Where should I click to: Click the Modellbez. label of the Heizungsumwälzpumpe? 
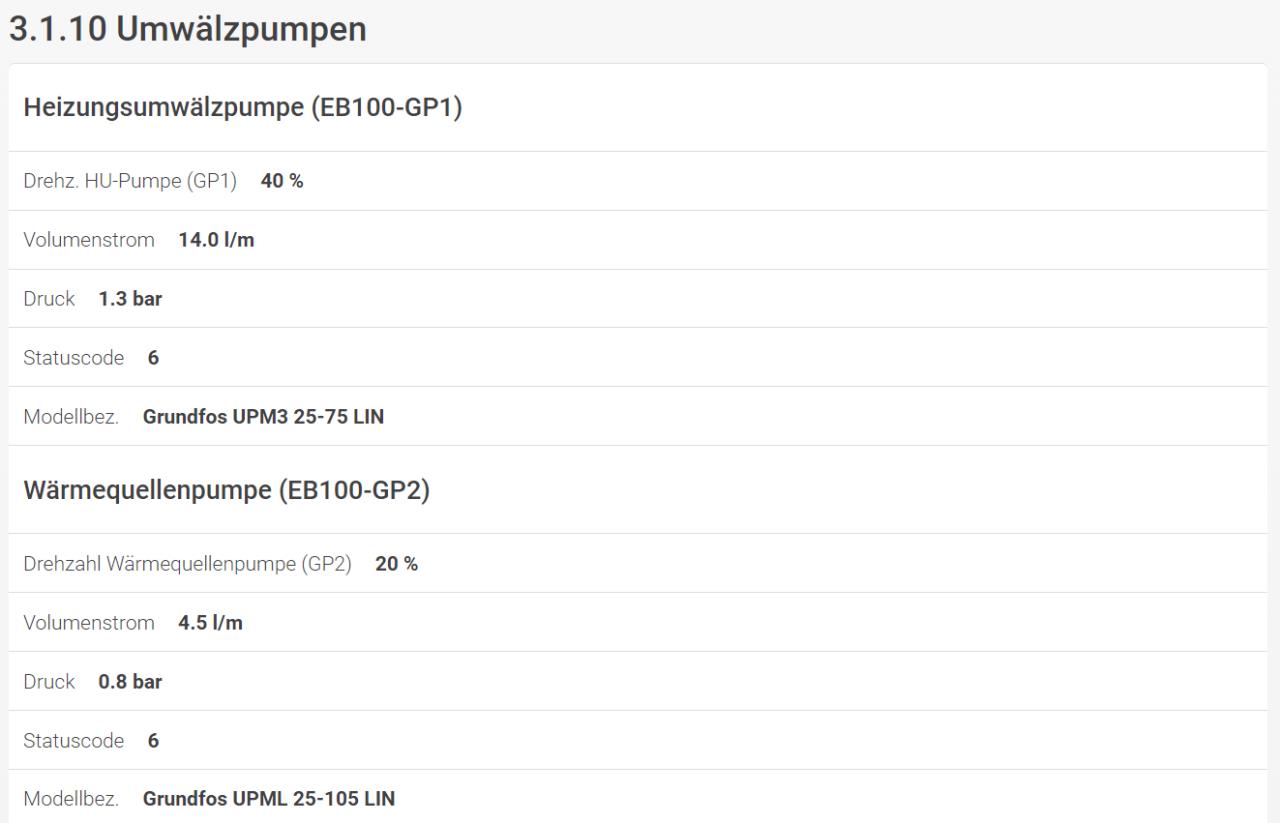click(71, 417)
